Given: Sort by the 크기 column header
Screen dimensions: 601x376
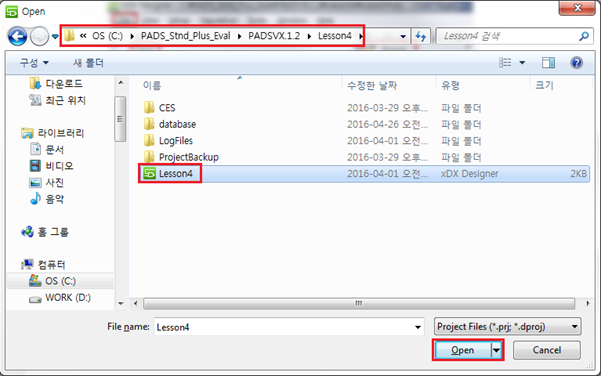Looking at the screenshot, I should pos(544,85).
